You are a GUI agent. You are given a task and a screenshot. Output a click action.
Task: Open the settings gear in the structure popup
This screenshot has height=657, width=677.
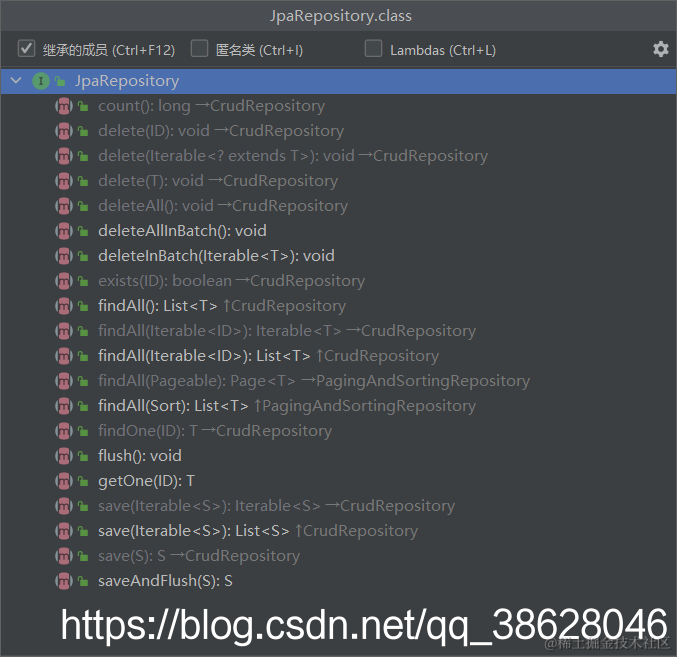pos(660,49)
